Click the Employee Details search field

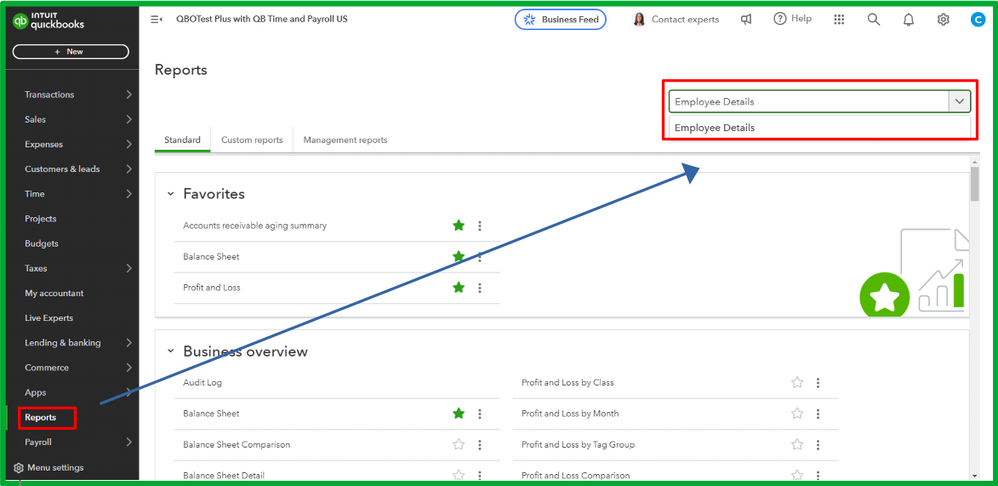[x=808, y=102]
